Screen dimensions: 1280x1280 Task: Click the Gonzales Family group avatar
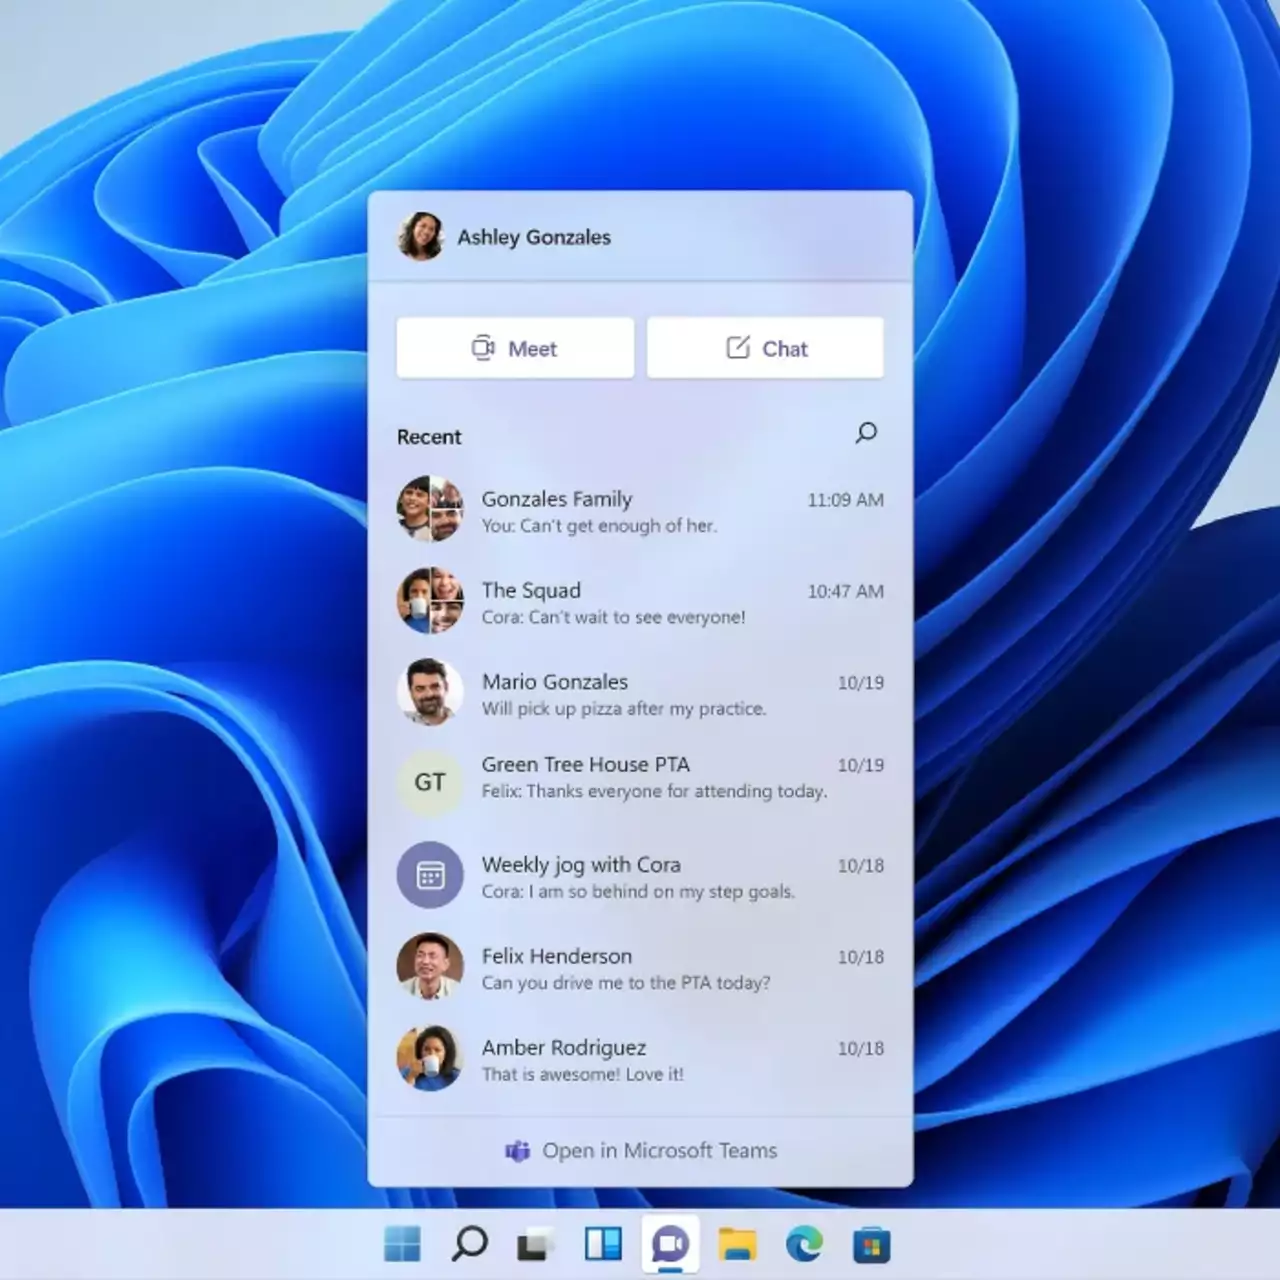pyautogui.click(x=430, y=508)
